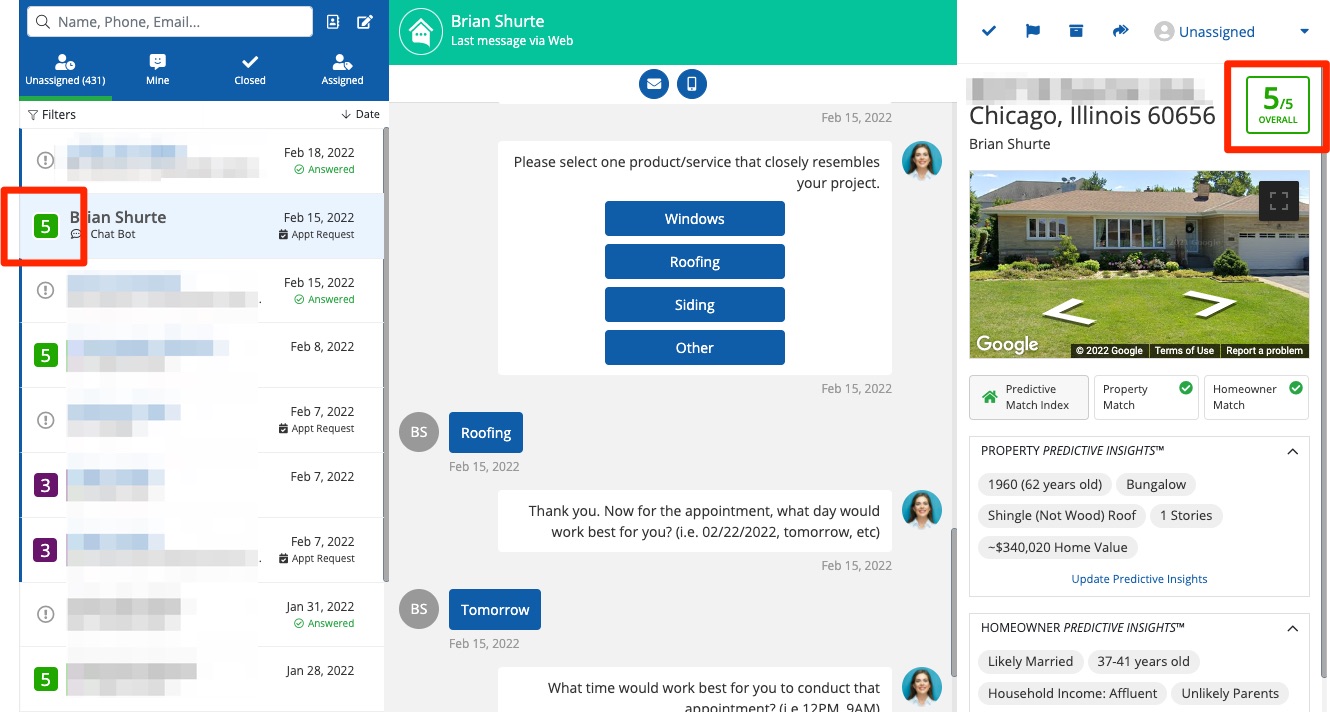Collapse the Homeowner Predictive Insights section
The image size is (1330, 712).
pos(1292,629)
